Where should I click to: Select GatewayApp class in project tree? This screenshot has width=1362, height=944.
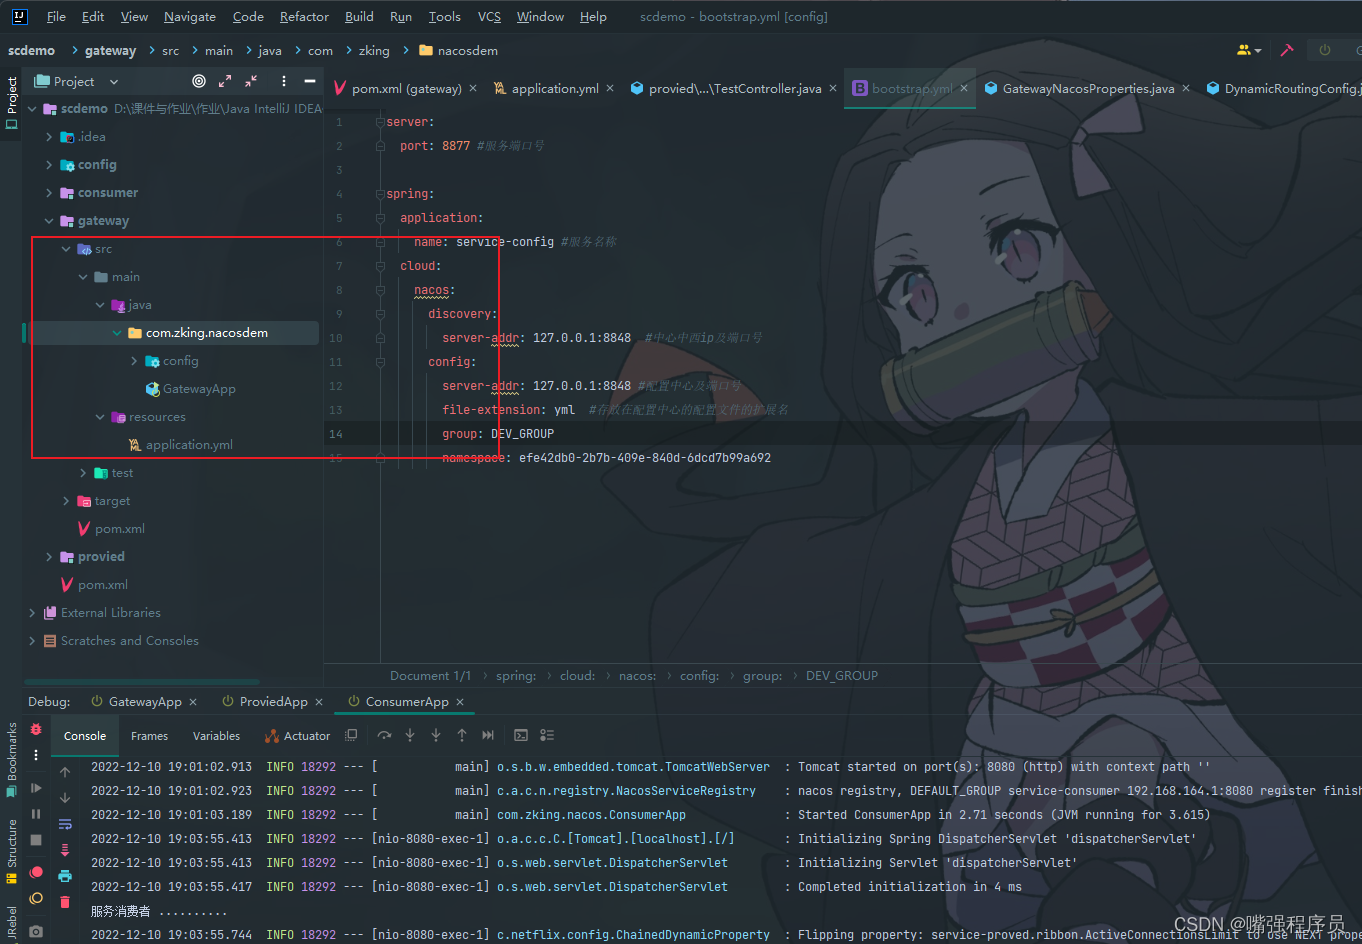pos(199,389)
